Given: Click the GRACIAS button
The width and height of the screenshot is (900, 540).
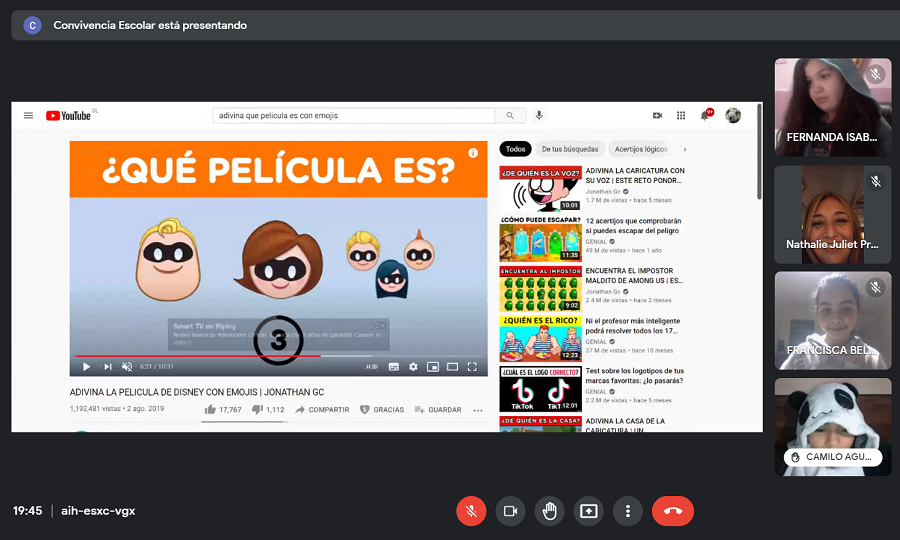Looking at the screenshot, I should click(x=382, y=410).
